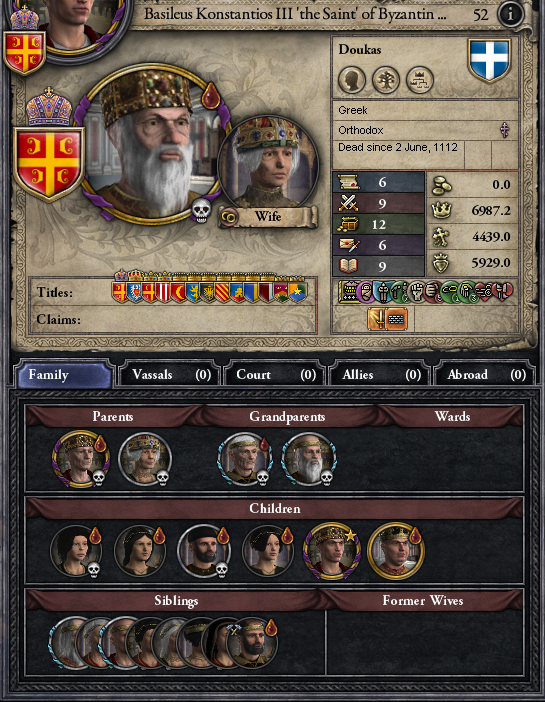Click the Orthodox cross religion icon
Image resolution: width=545 pixels, height=702 pixels.
[505, 130]
